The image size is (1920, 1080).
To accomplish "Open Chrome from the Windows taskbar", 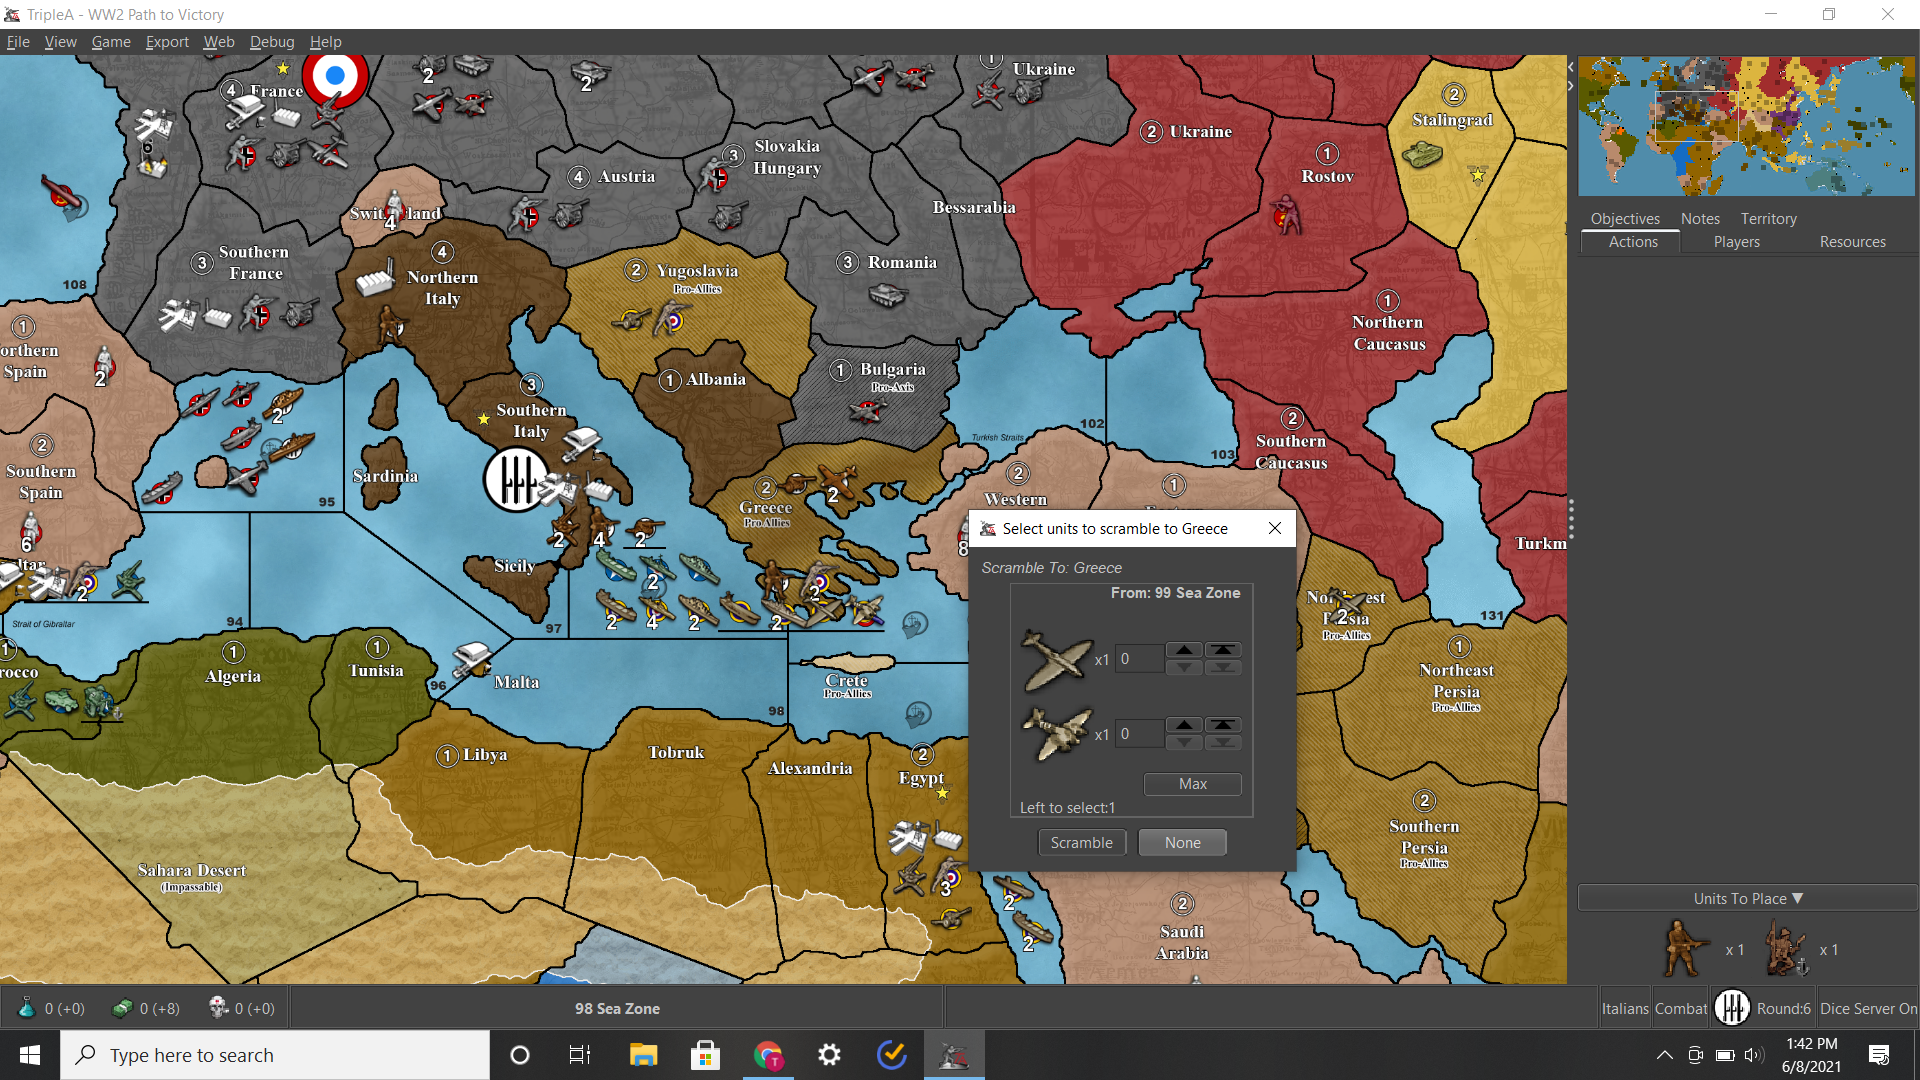I will point(768,1055).
